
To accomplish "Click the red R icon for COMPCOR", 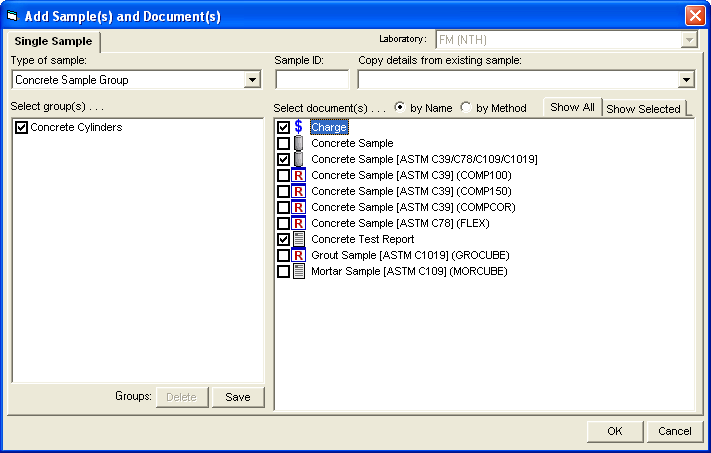I will (298, 207).
